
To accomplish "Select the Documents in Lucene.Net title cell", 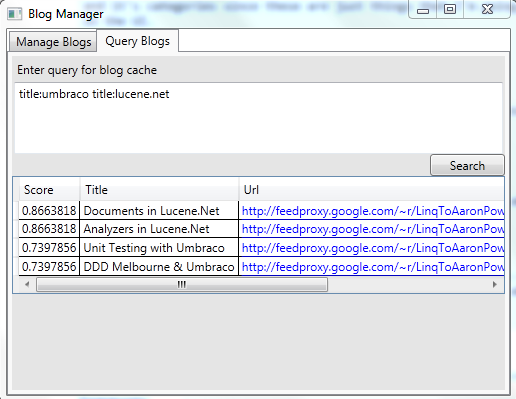I will pos(159,211).
